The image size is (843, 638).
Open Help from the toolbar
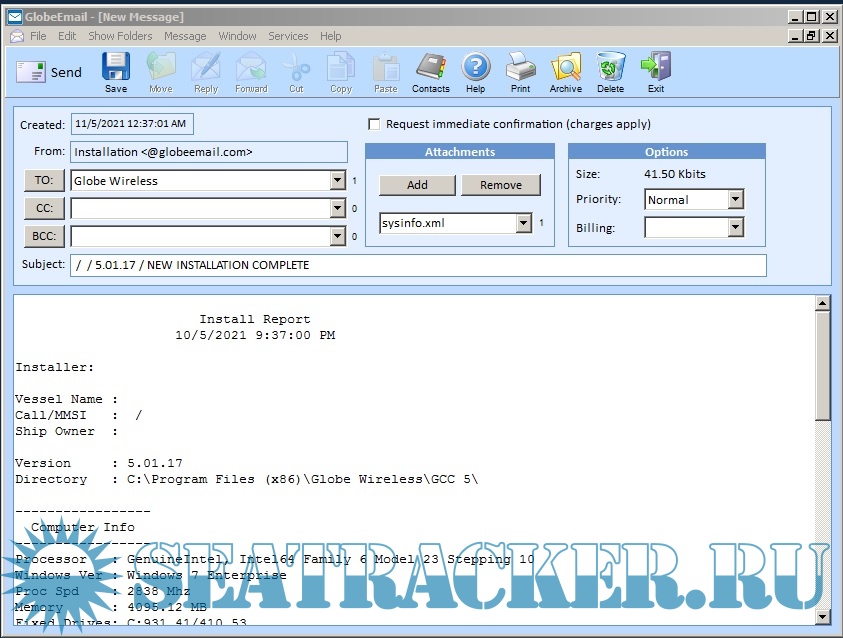(475, 68)
